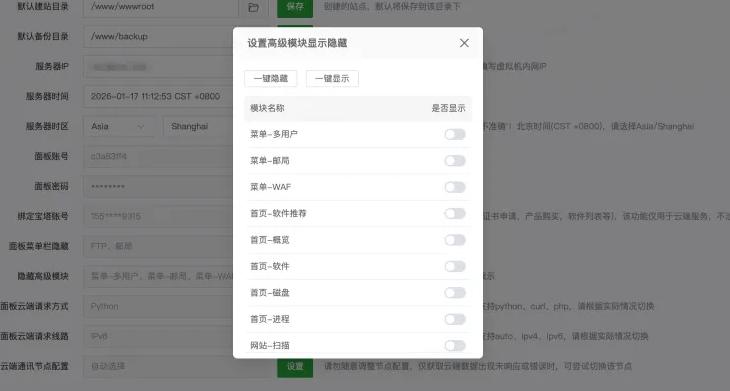Viewport: 730px width, 391px height.
Task: Enable display of 首页-软件推荐
Action: [x=455, y=214]
